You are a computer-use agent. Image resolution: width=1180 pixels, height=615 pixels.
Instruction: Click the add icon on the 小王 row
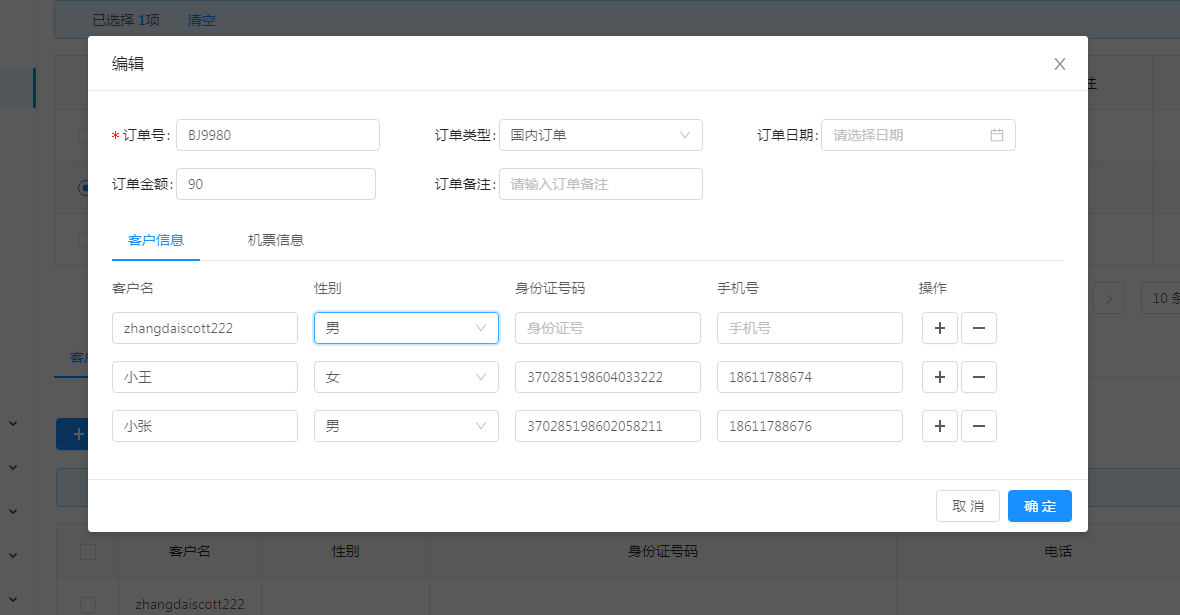pyautogui.click(x=939, y=377)
